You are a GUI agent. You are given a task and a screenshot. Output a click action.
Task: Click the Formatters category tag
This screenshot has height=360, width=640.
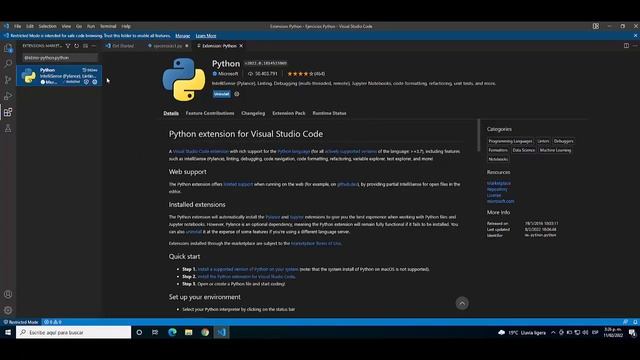pos(498,150)
